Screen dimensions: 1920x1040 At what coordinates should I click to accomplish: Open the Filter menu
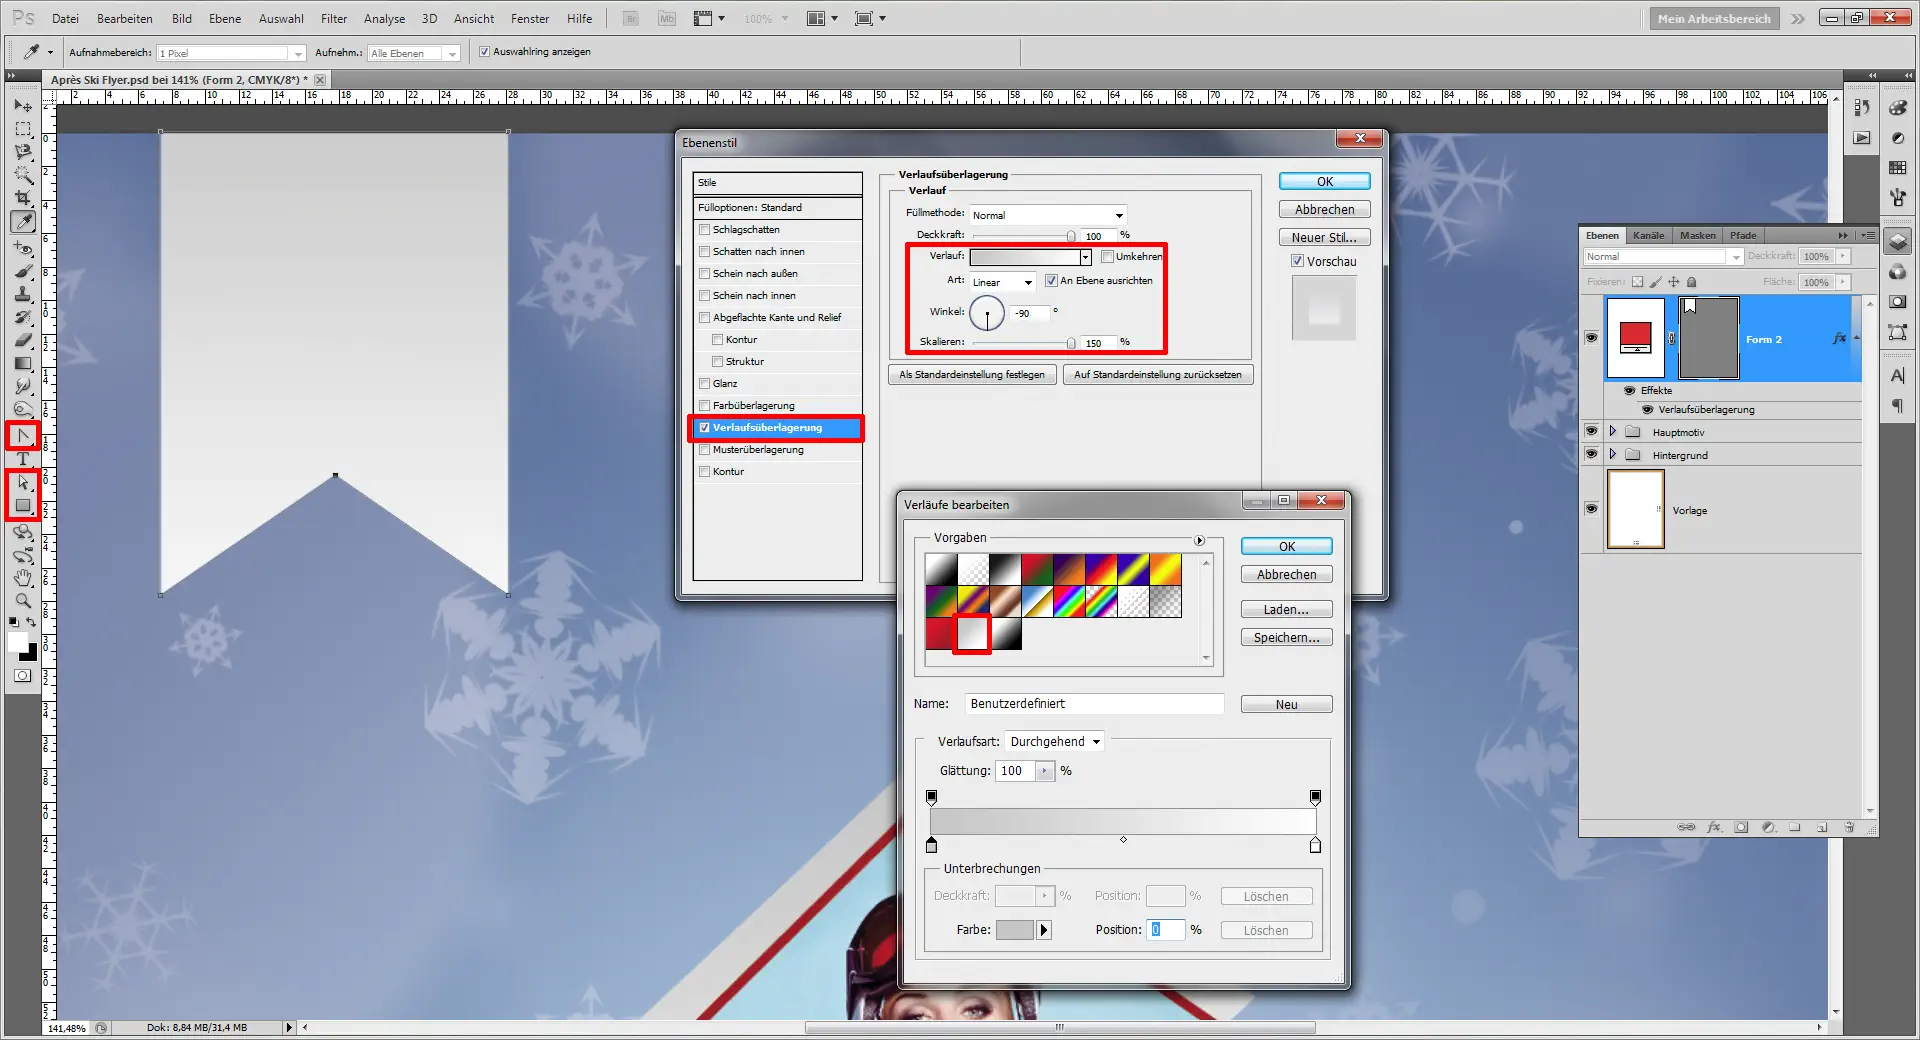click(x=333, y=18)
